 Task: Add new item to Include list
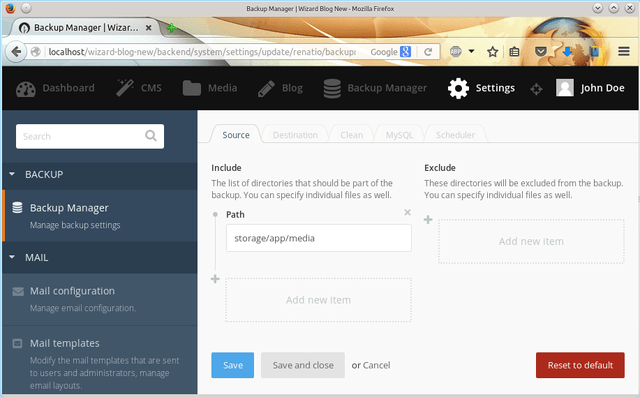[318, 300]
